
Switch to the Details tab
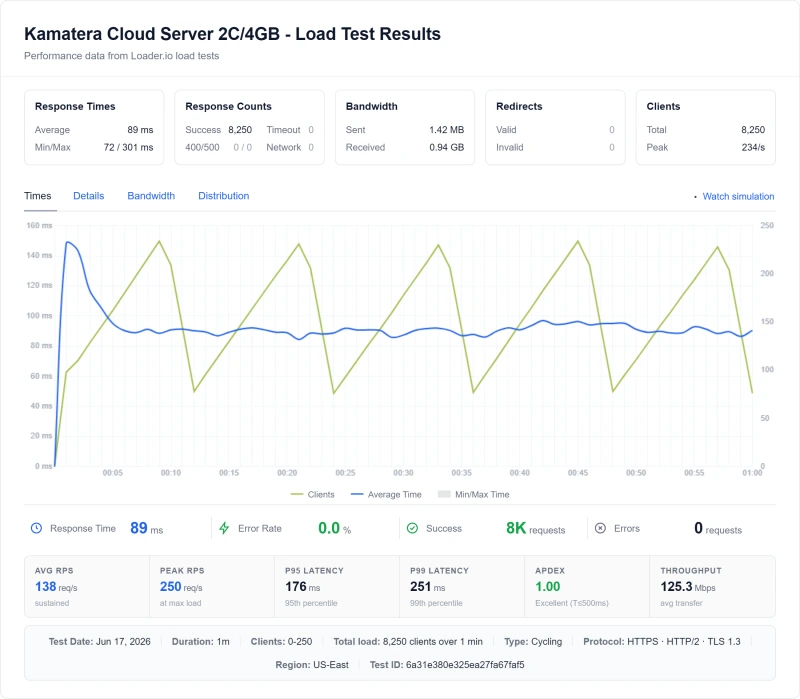coord(89,196)
